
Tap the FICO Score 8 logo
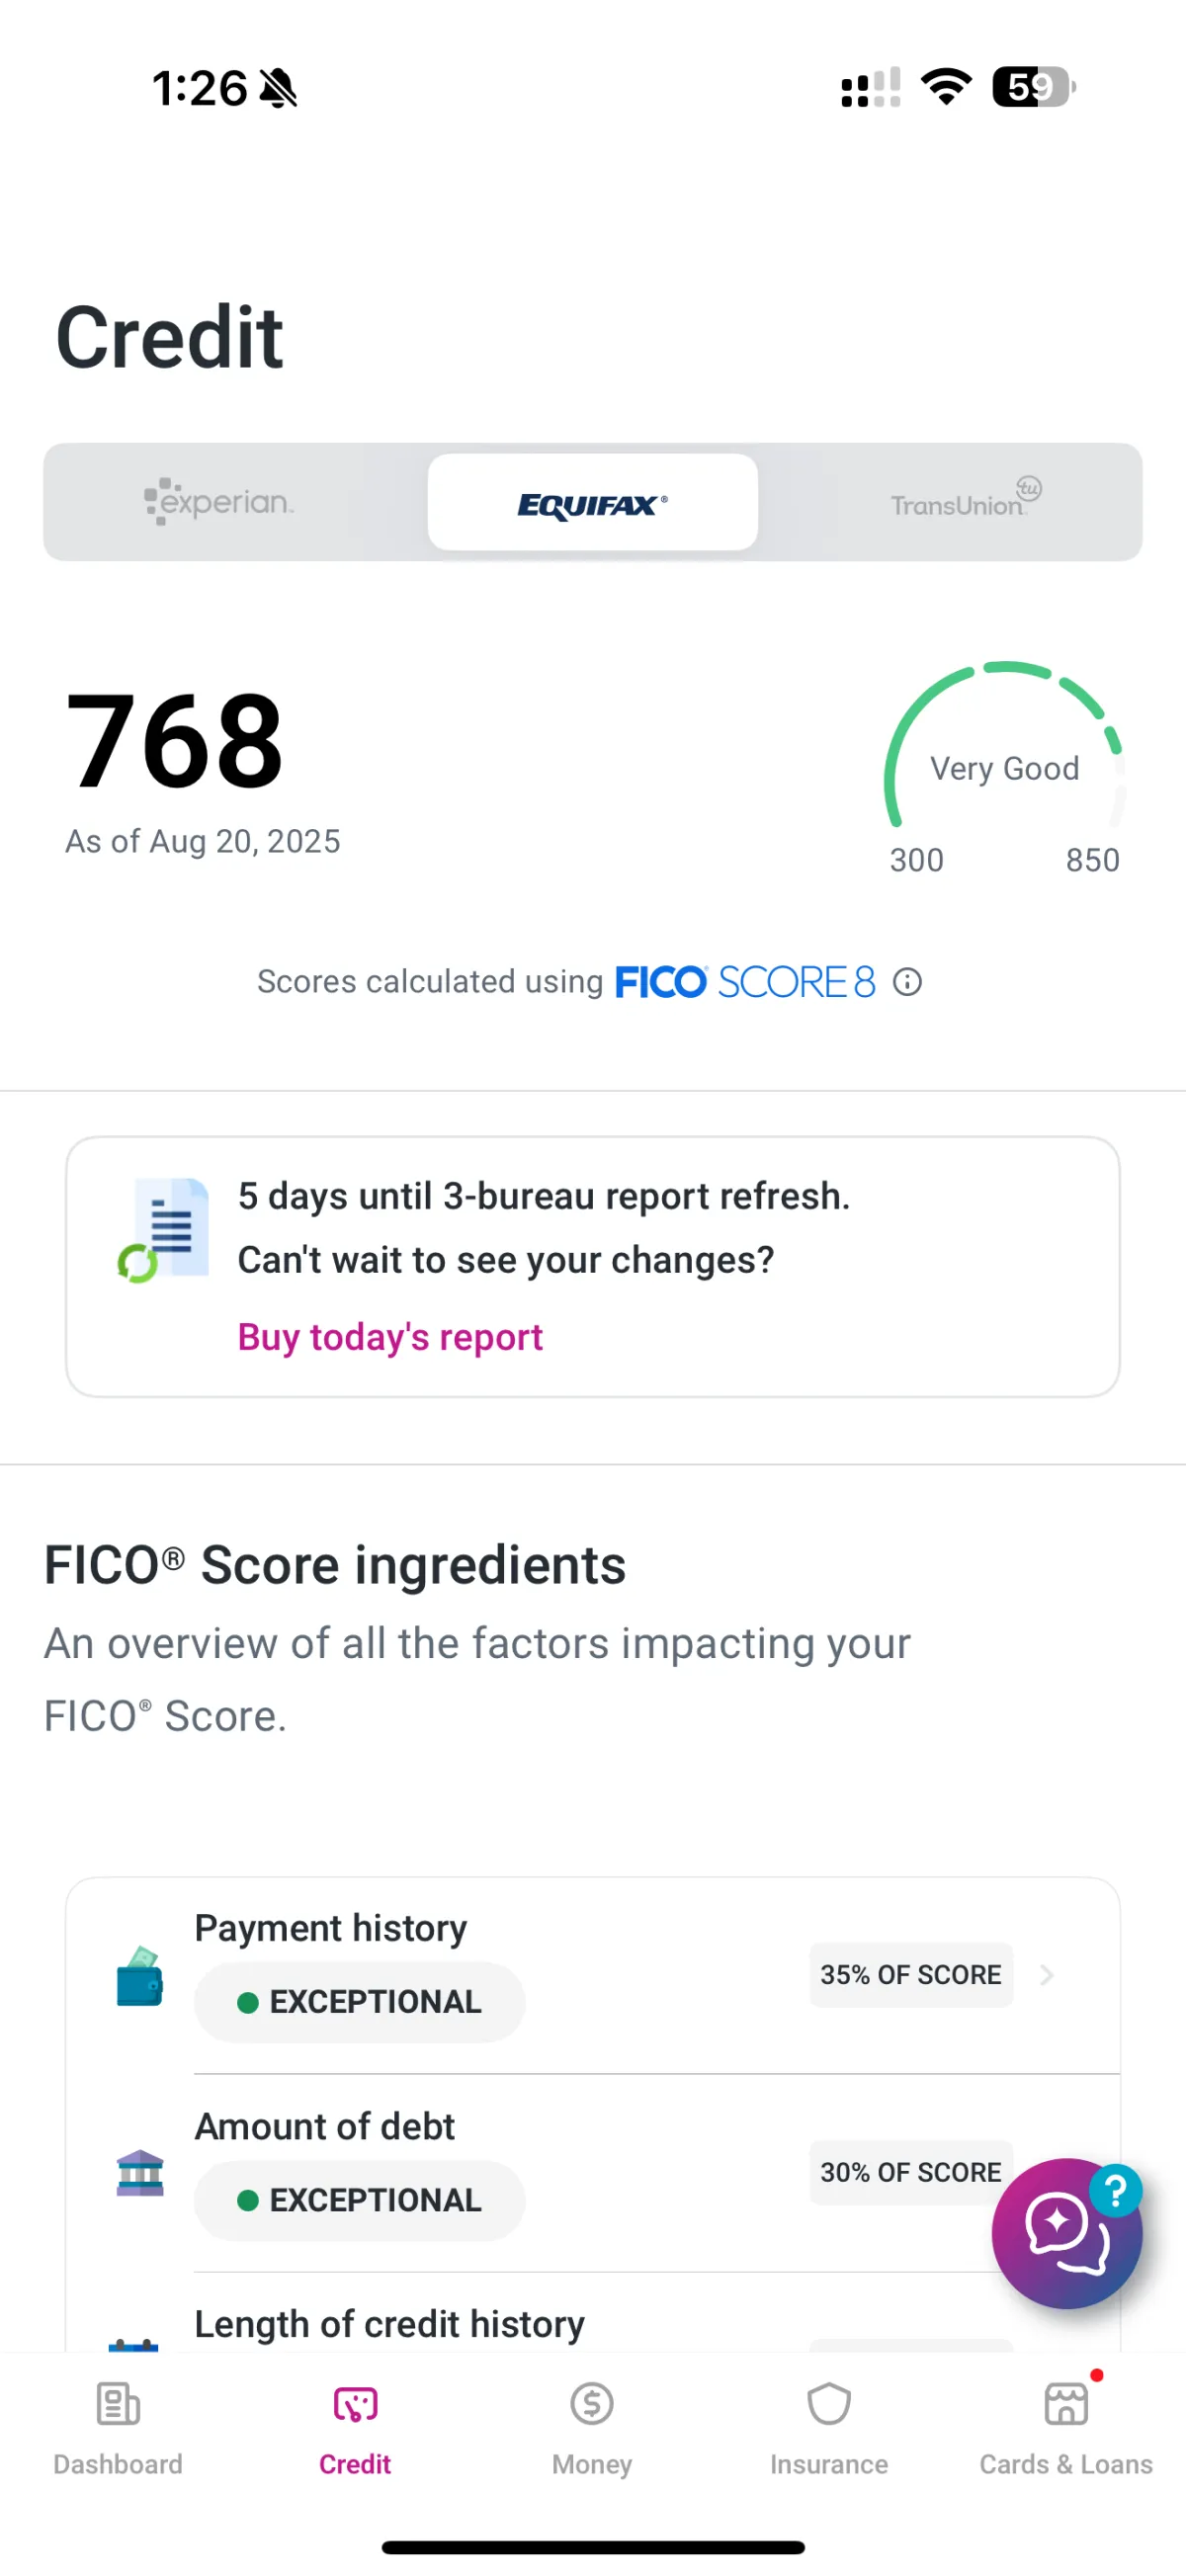(745, 982)
